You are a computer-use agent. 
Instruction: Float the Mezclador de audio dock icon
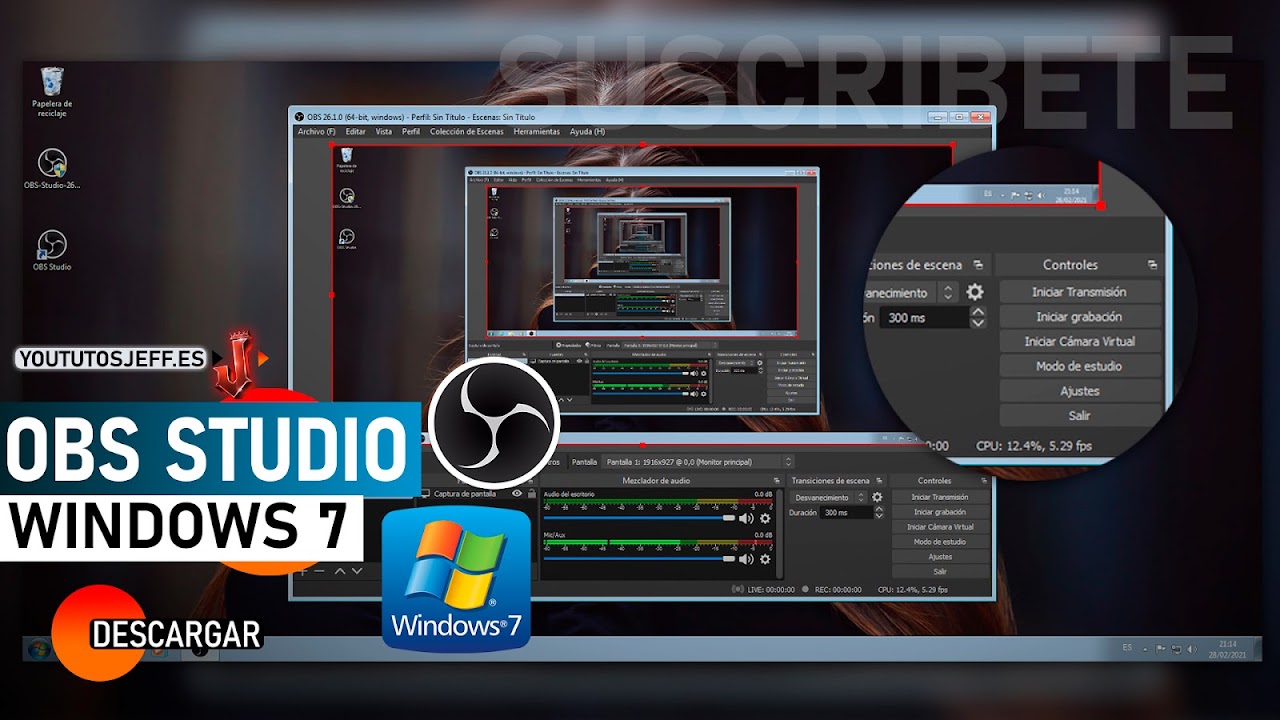pos(777,481)
